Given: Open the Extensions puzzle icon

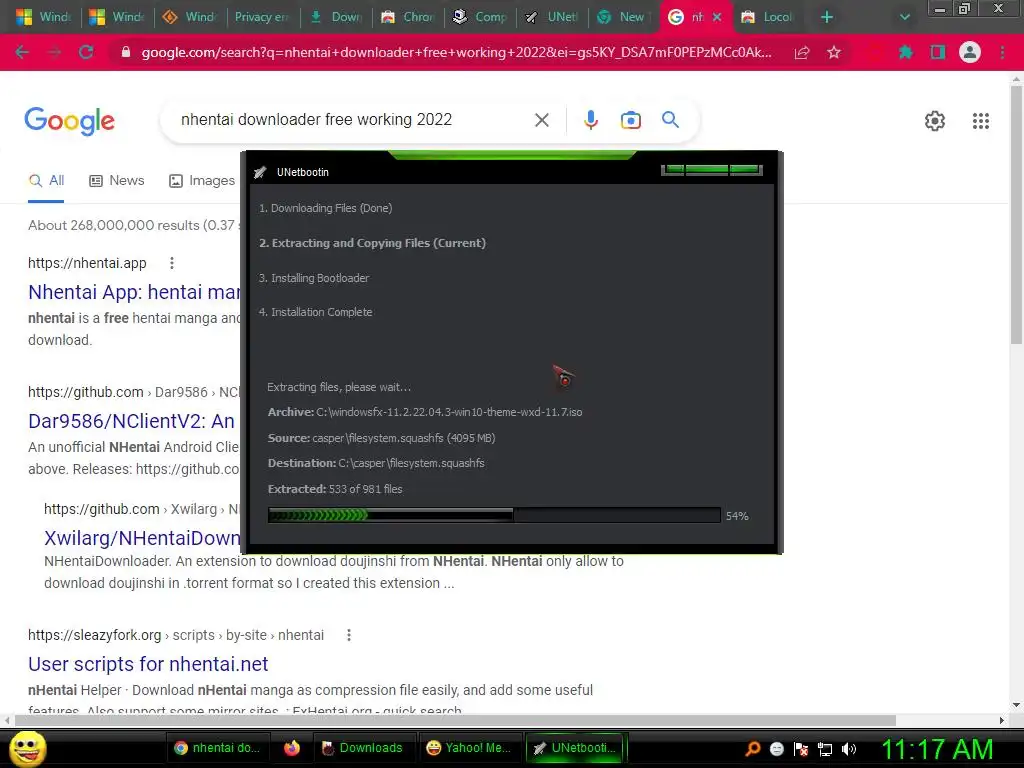Looking at the screenshot, I should 905,52.
